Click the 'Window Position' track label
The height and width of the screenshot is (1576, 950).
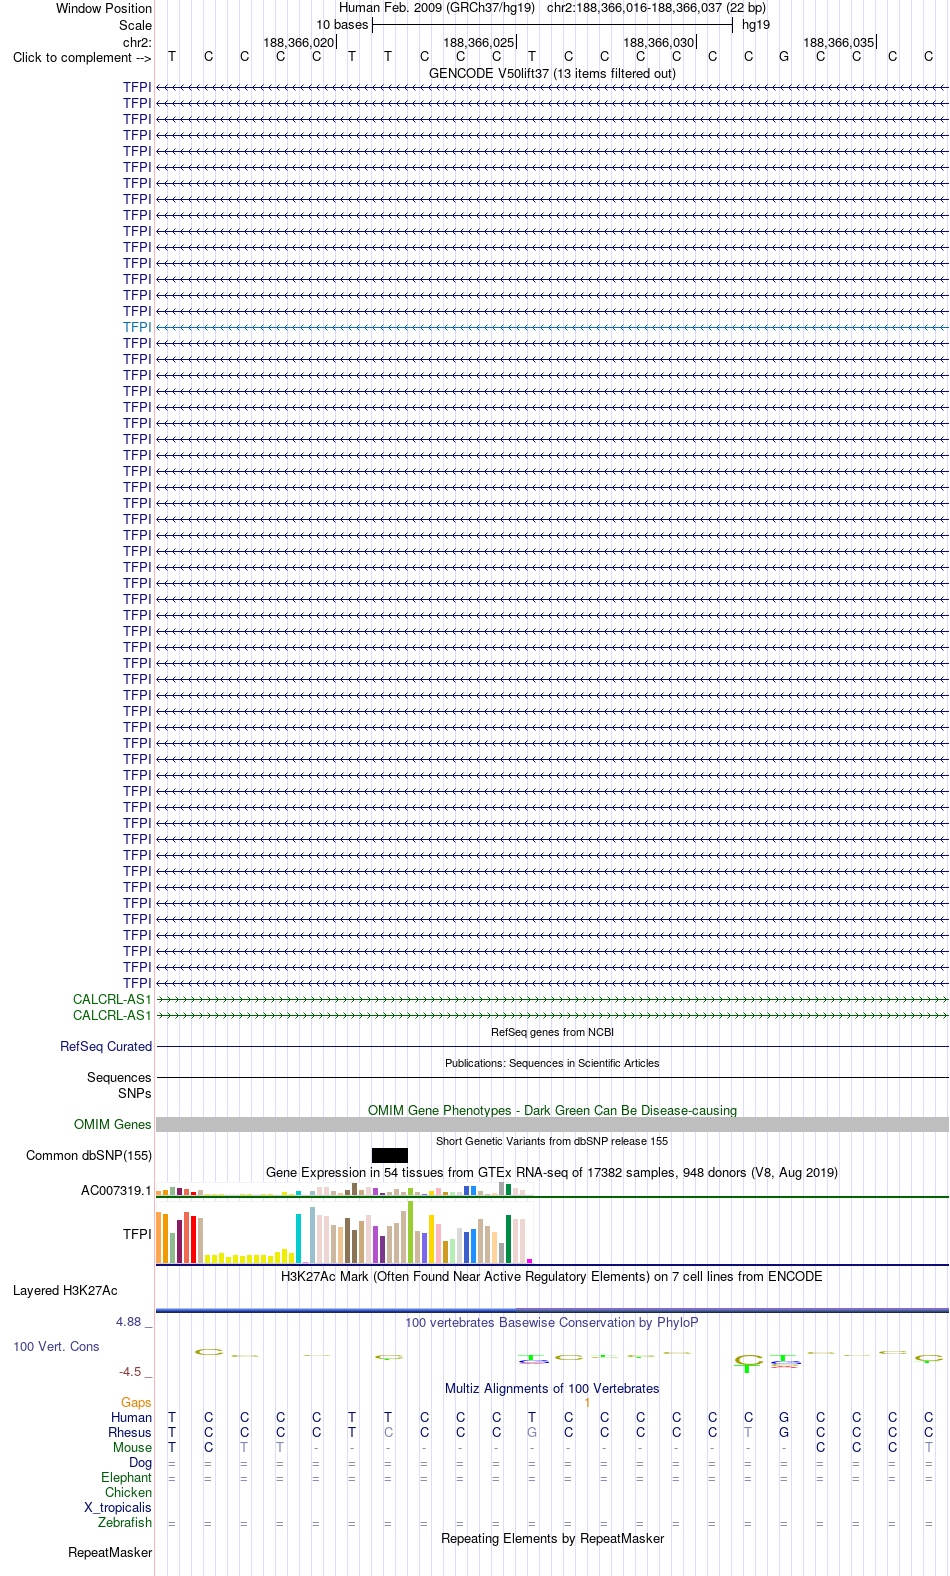click(104, 8)
